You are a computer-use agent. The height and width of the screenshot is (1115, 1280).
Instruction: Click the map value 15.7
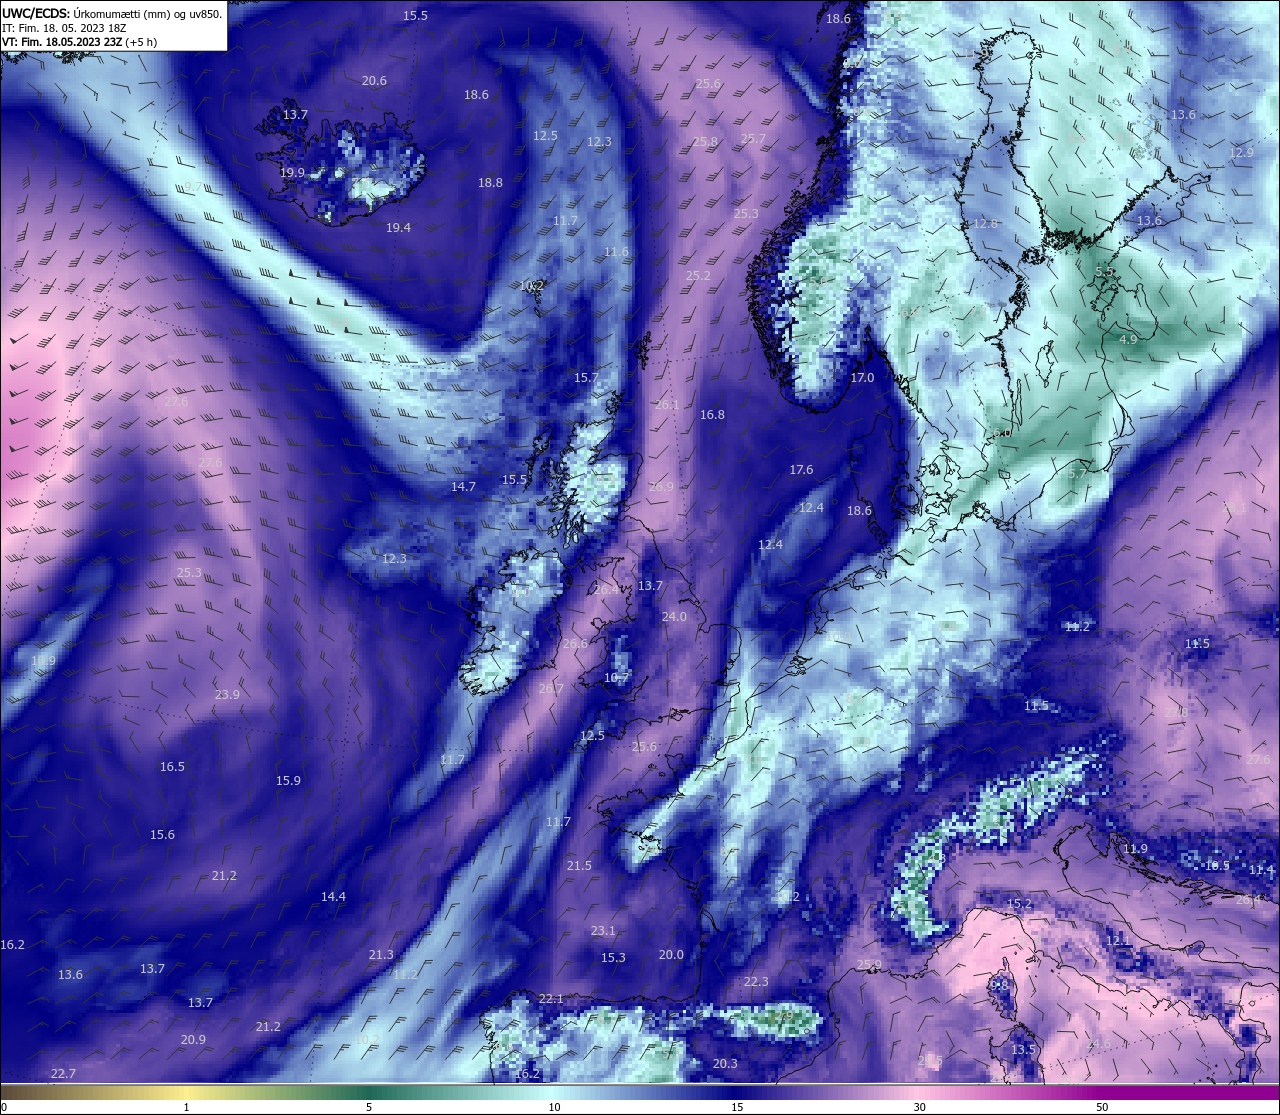point(586,378)
